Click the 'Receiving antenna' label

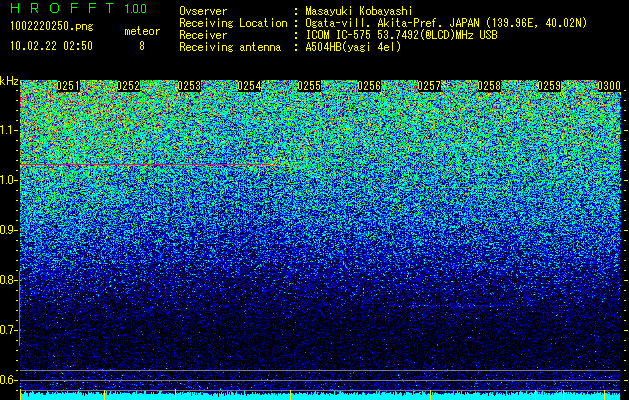(230, 47)
